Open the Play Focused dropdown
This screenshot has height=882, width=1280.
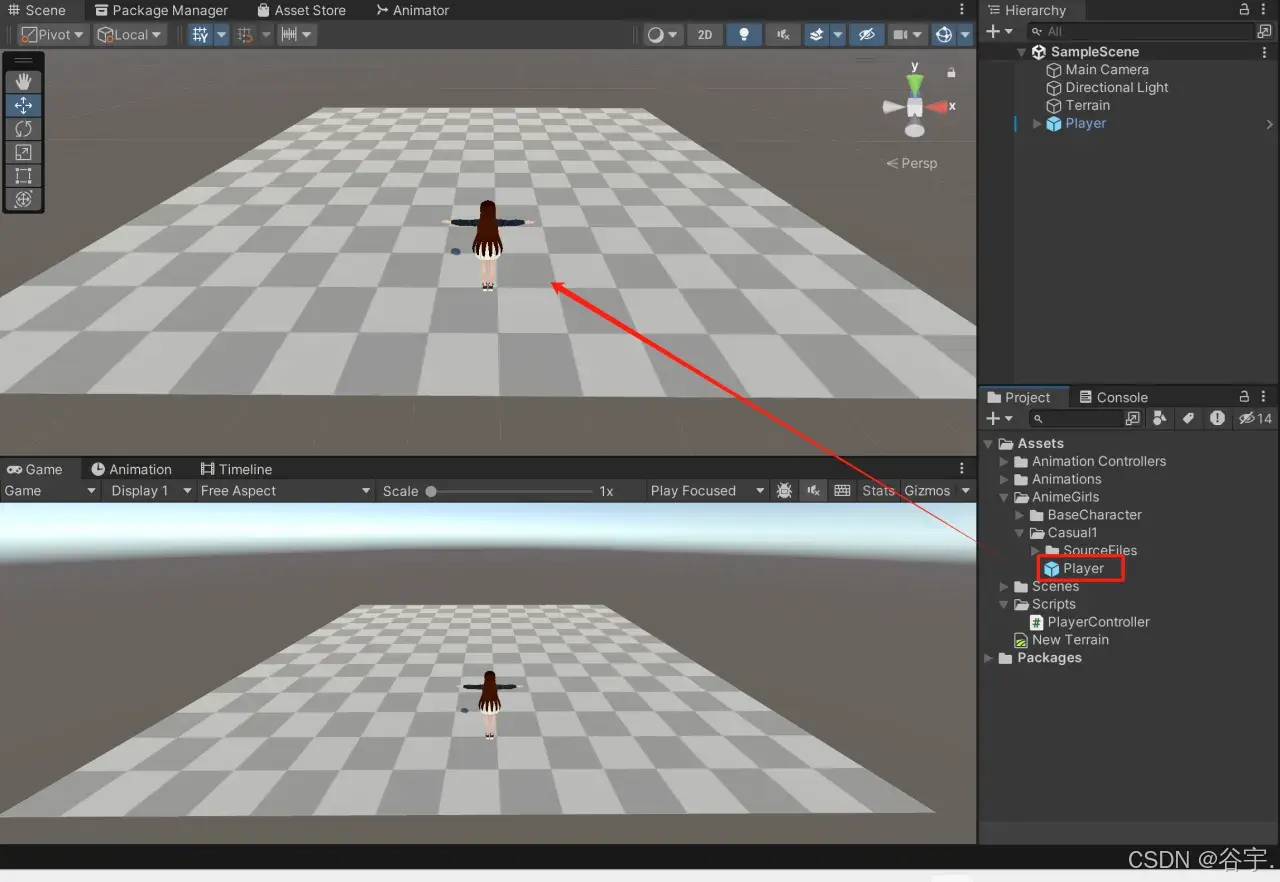[x=707, y=491]
